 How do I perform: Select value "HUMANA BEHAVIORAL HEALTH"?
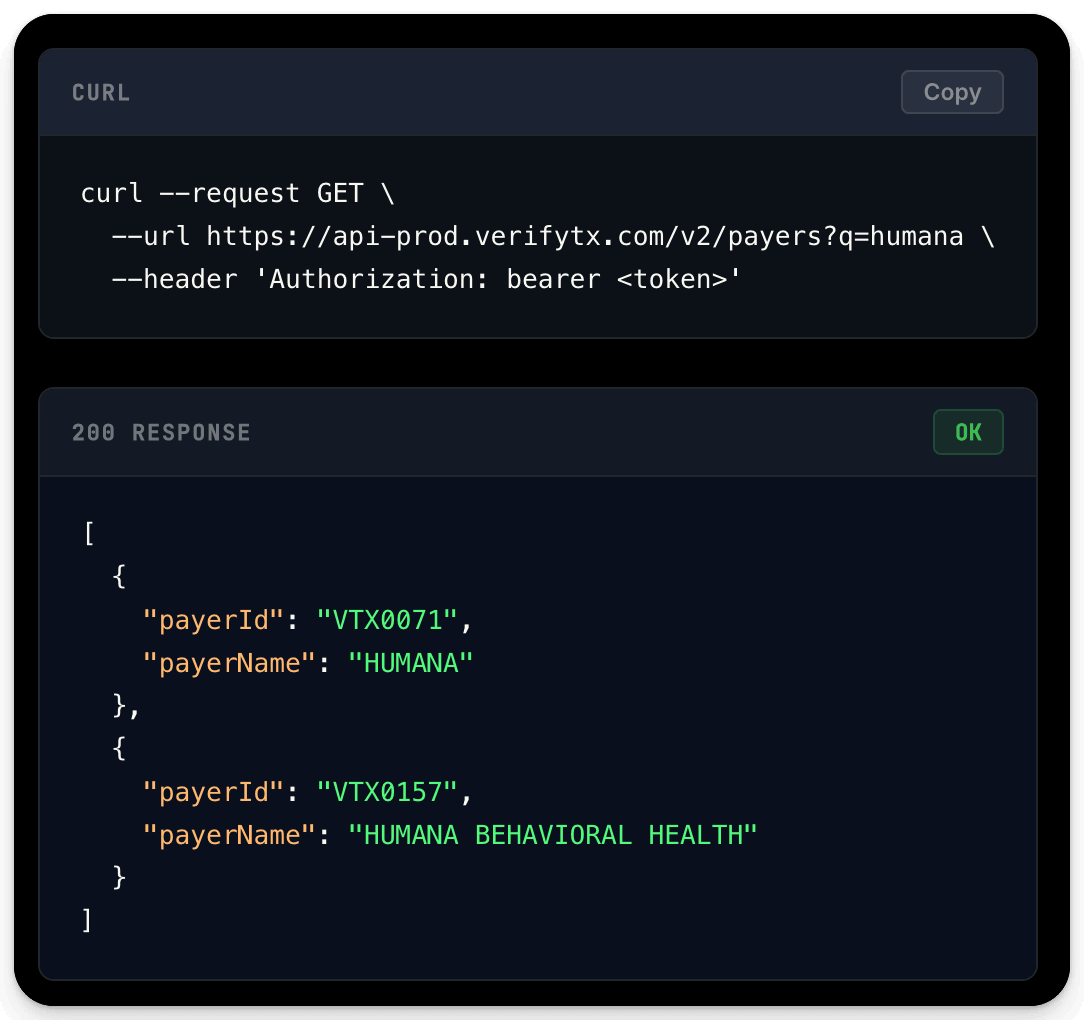point(553,835)
